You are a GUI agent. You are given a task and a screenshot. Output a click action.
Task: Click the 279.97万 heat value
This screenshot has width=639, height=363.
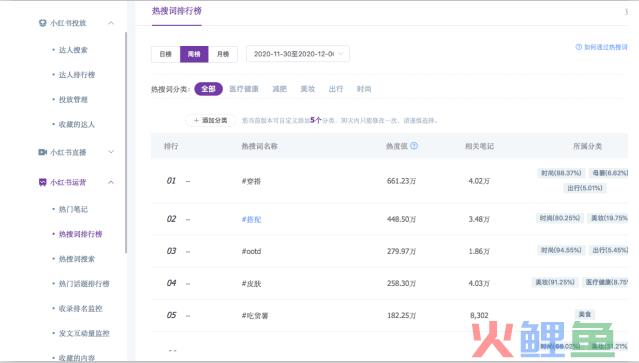click(x=401, y=251)
